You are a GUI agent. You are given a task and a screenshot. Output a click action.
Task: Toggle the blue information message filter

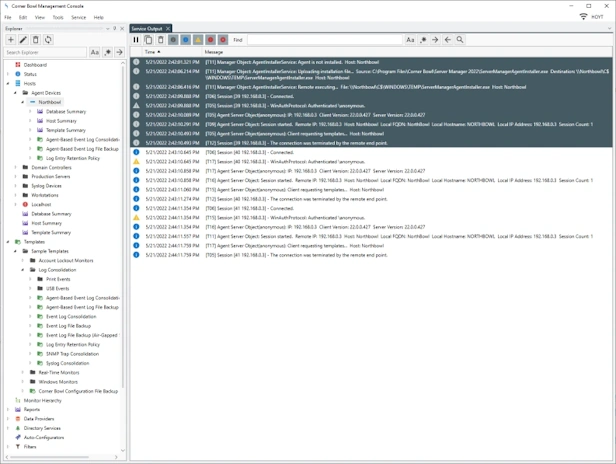pos(186,40)
